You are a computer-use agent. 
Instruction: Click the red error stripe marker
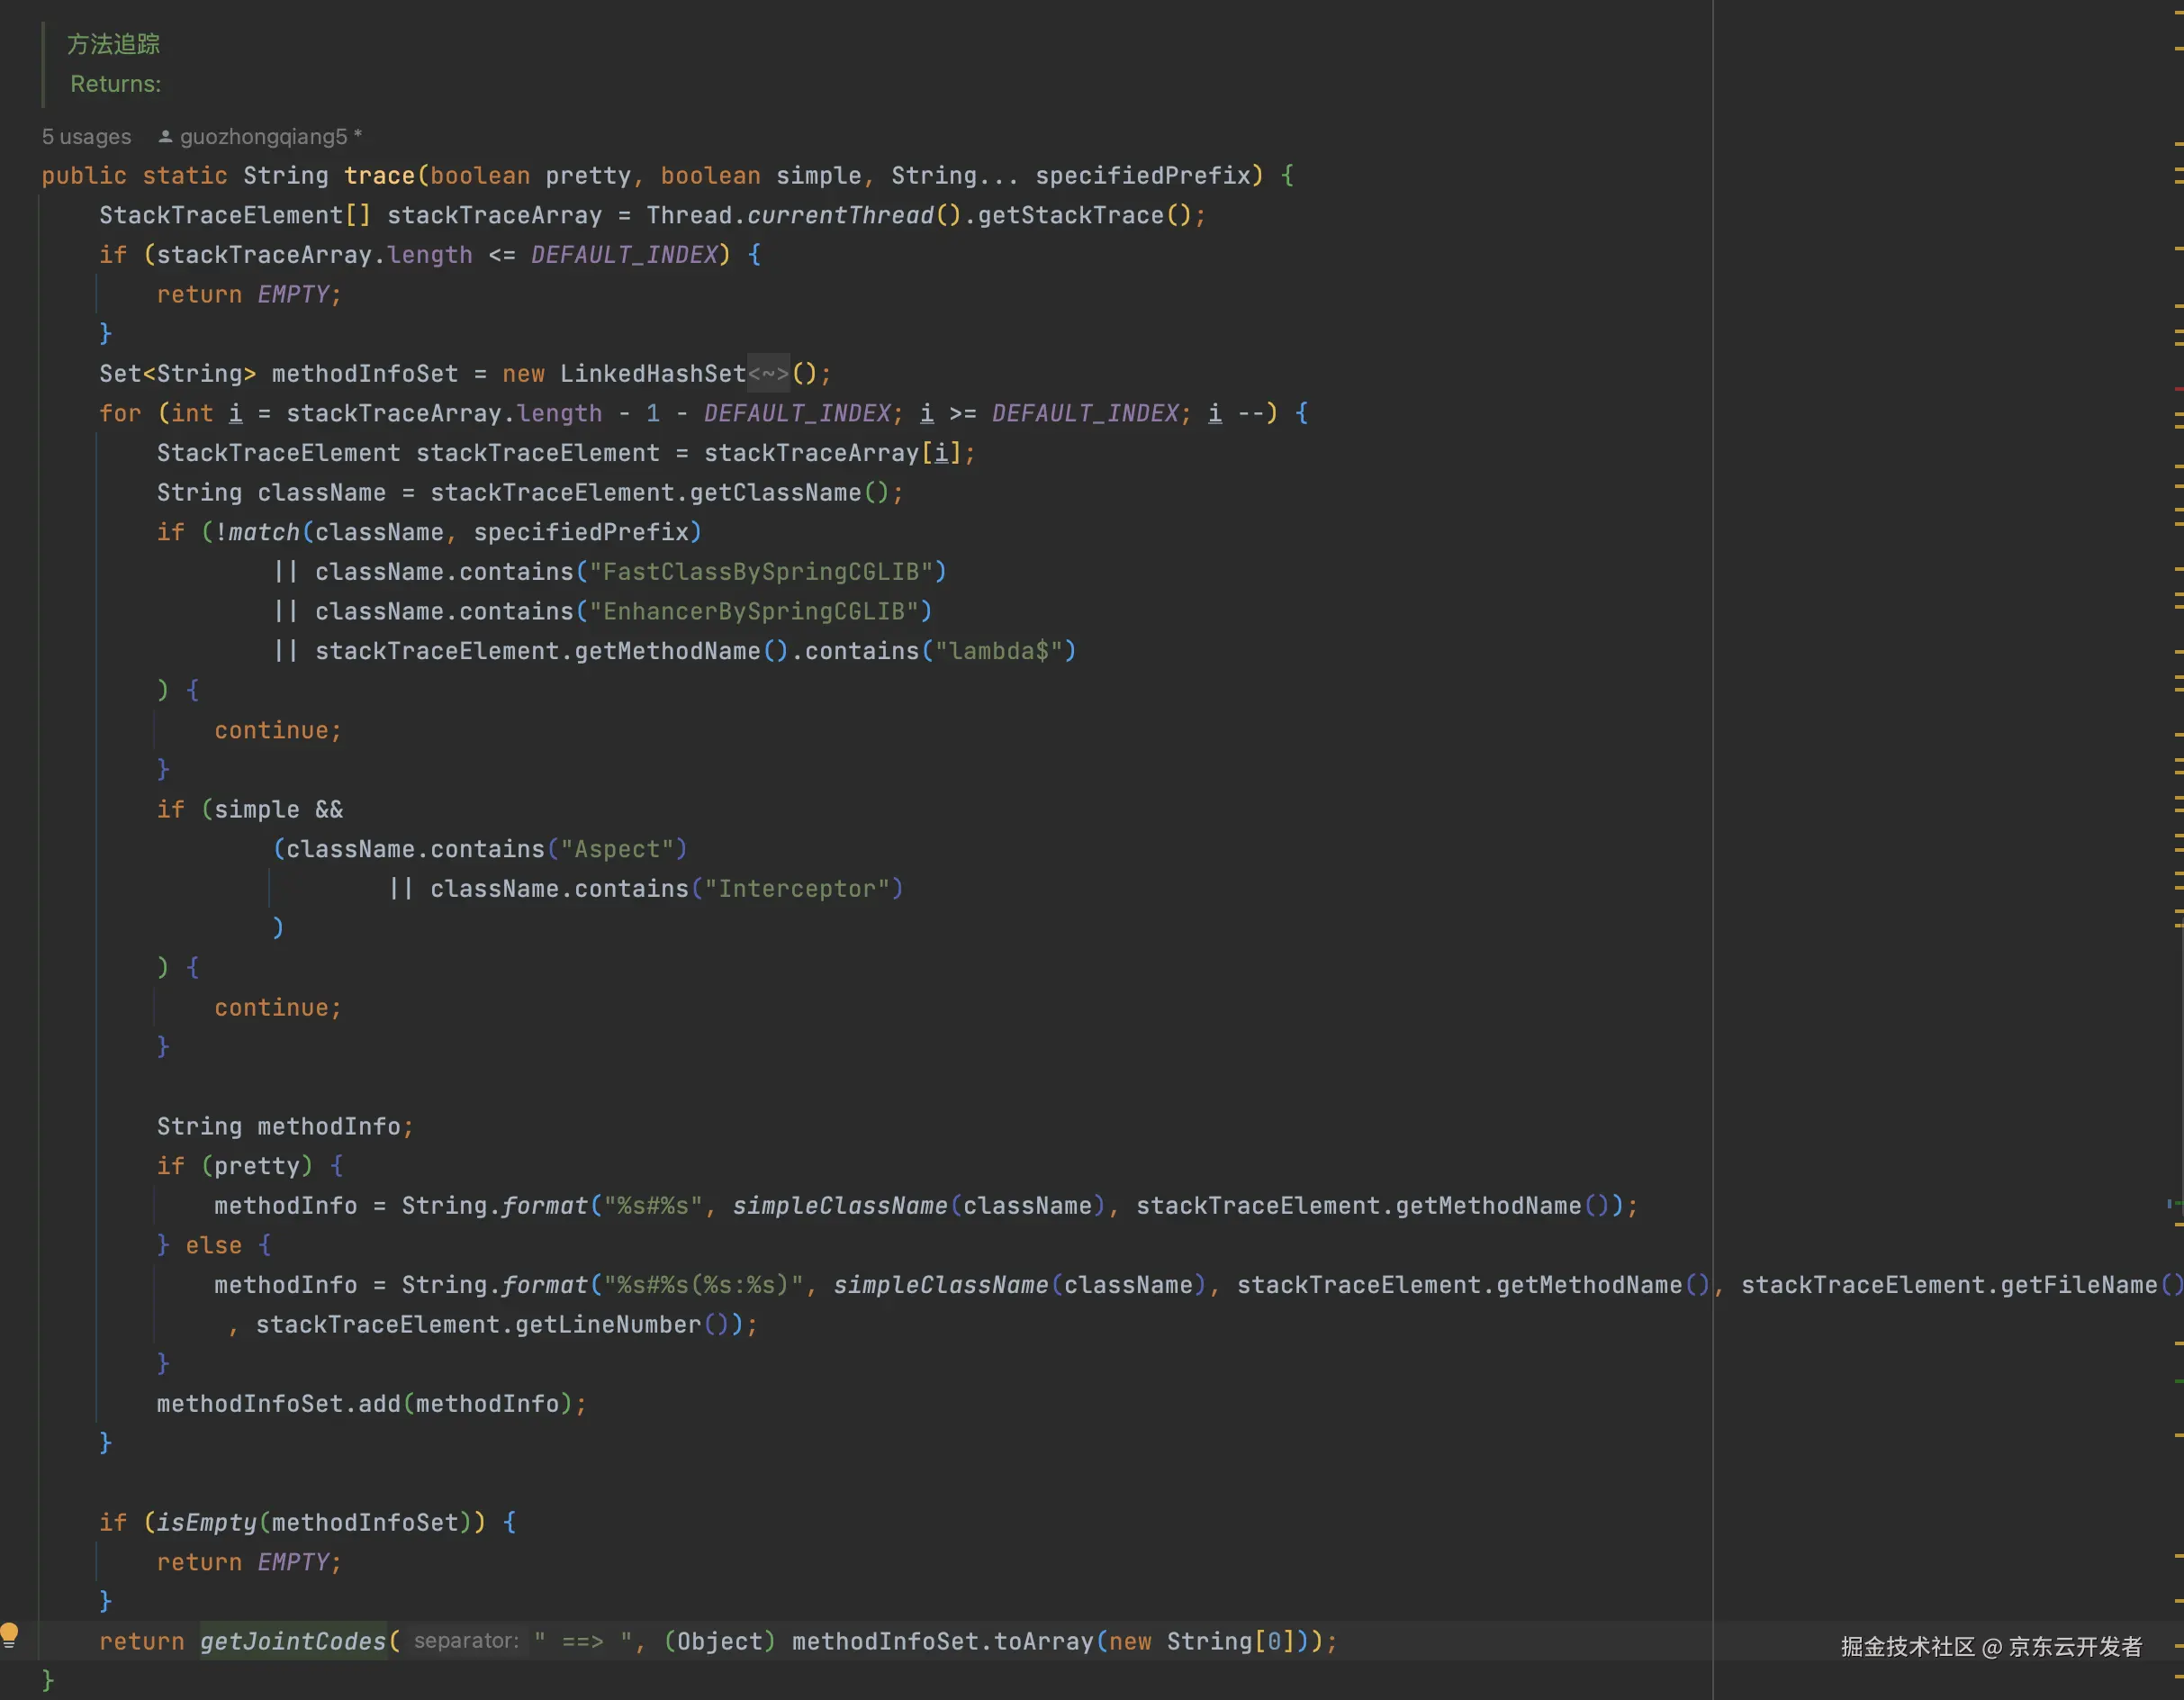click(x=2178, y=388)
